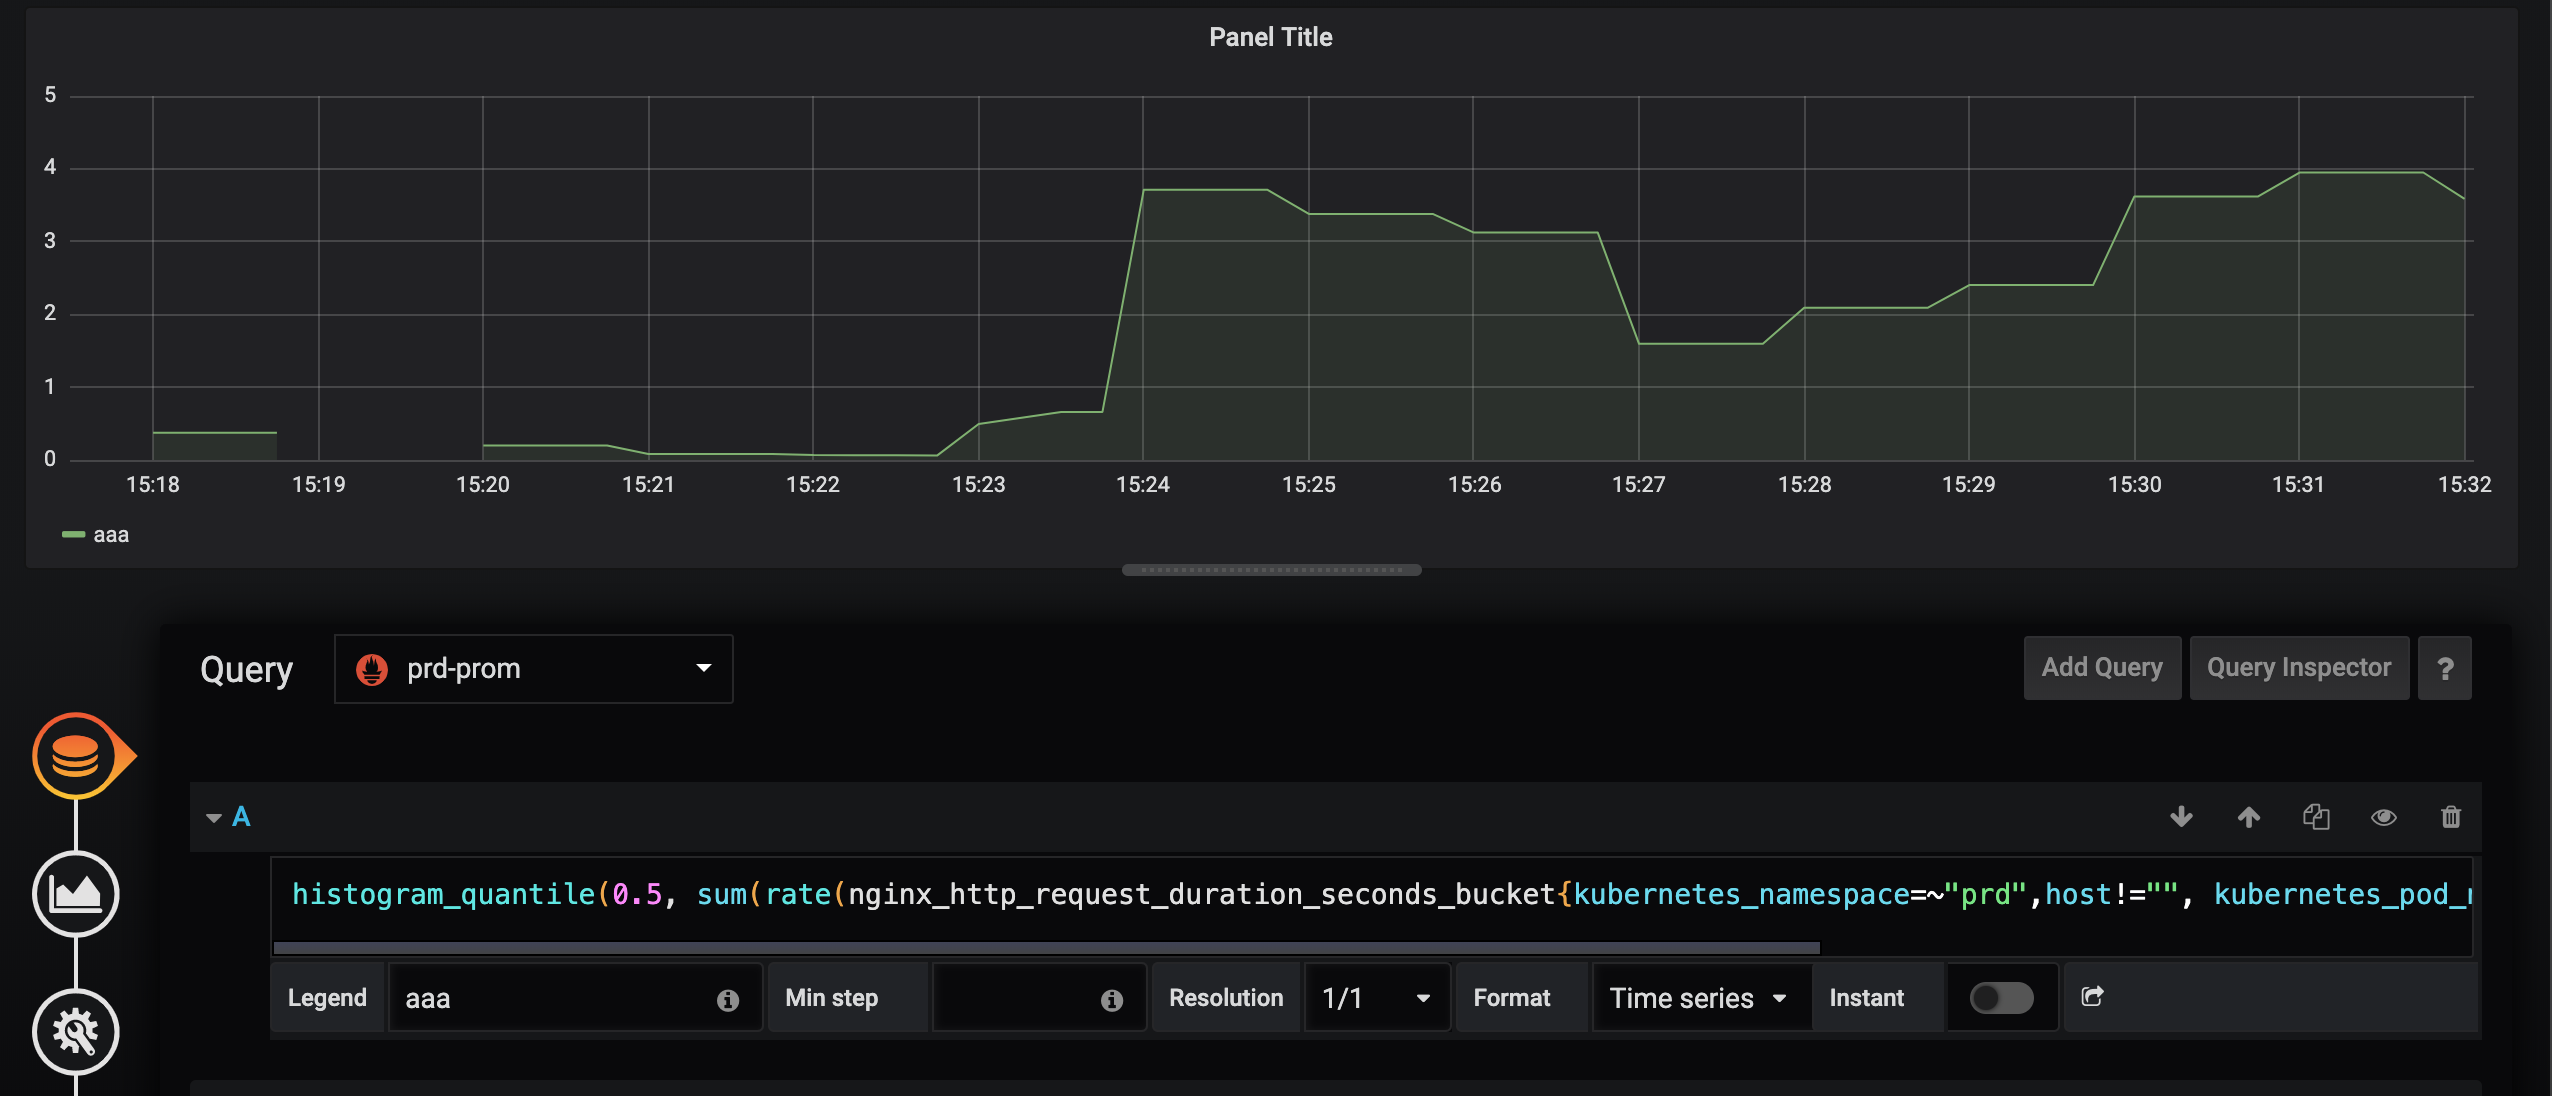Click the 15:24 x-axis time label

pos(1143,485)
